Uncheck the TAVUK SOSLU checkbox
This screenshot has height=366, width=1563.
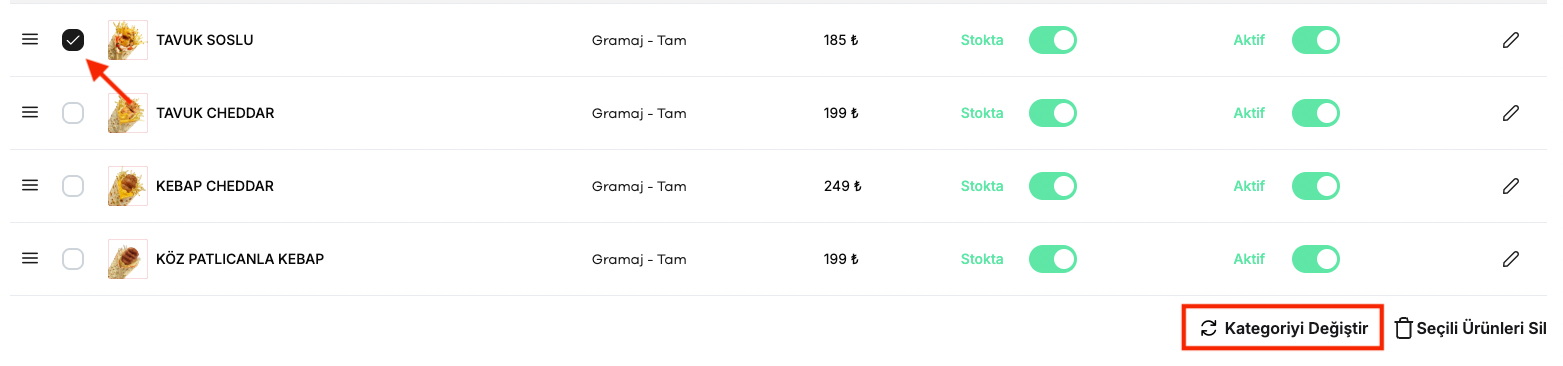tap(73, 40)
